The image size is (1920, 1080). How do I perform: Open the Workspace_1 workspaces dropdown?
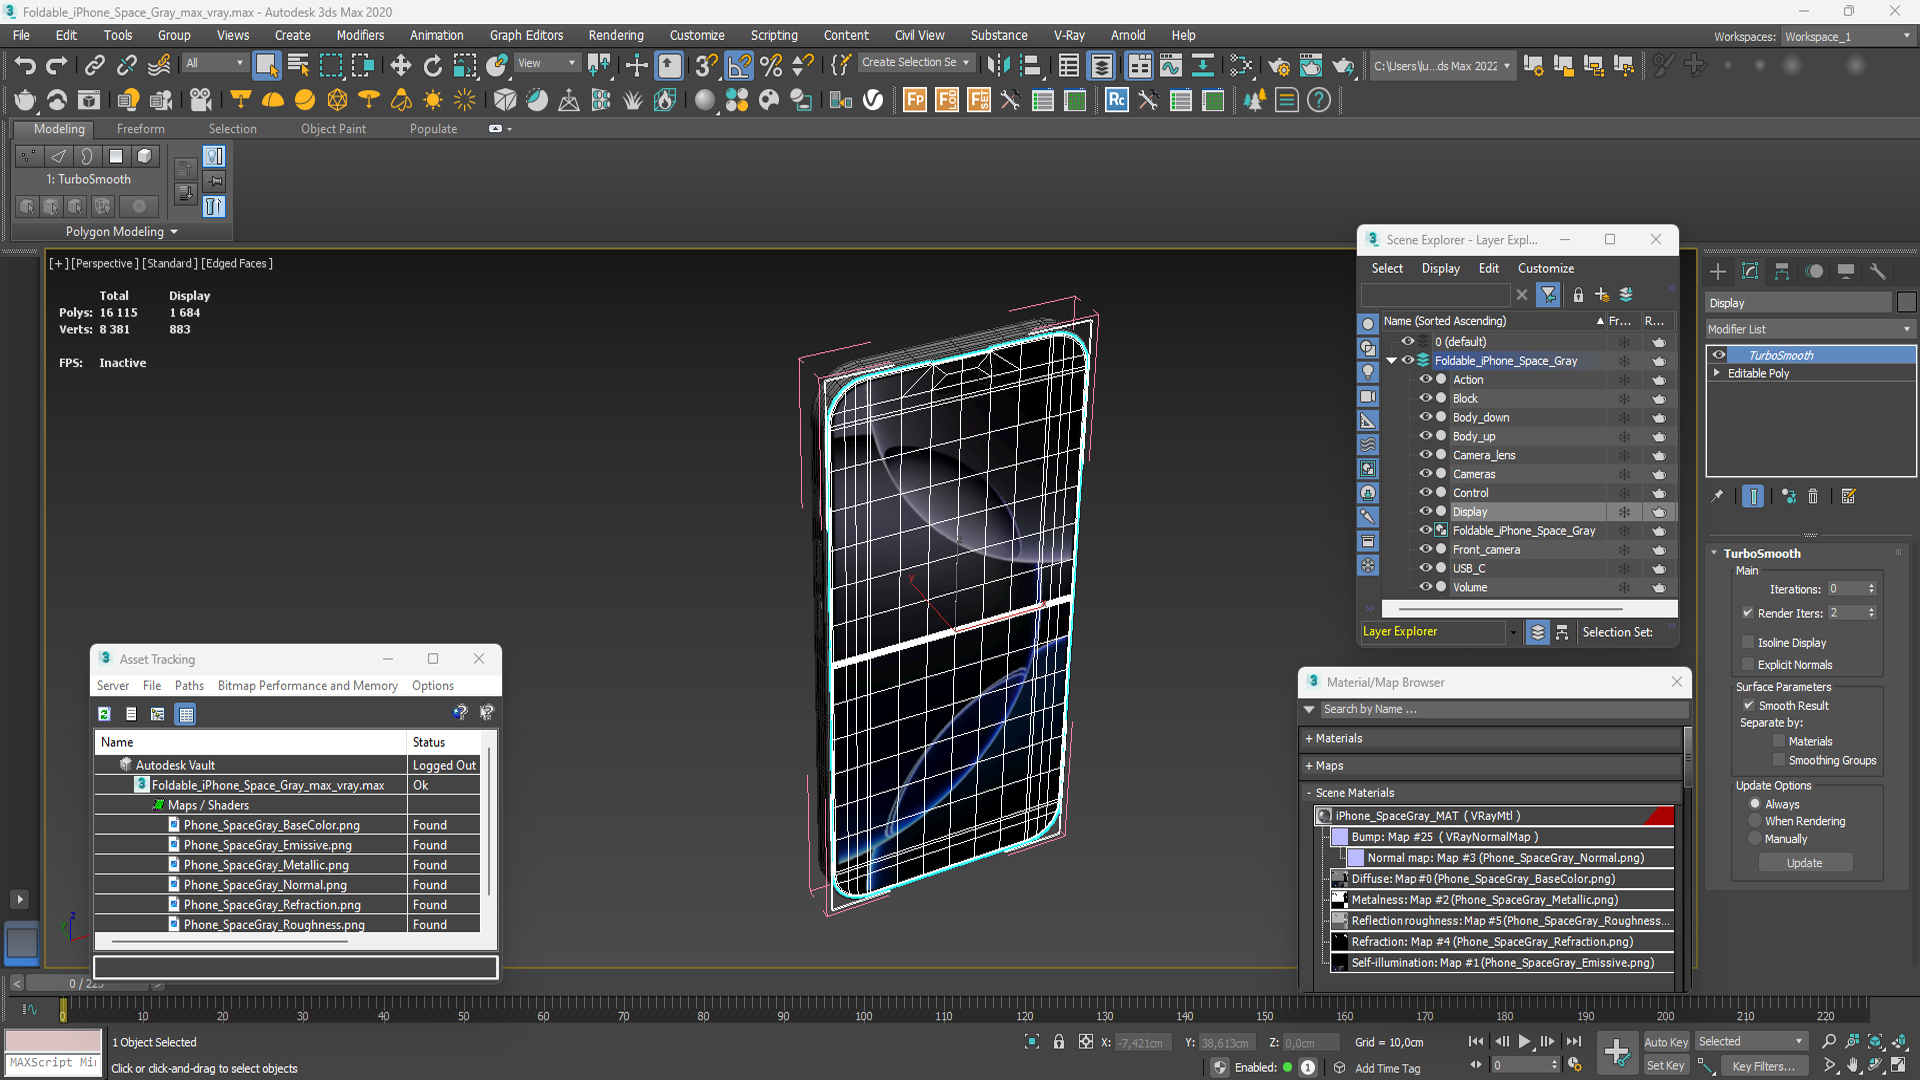(x=1847, y=37)
